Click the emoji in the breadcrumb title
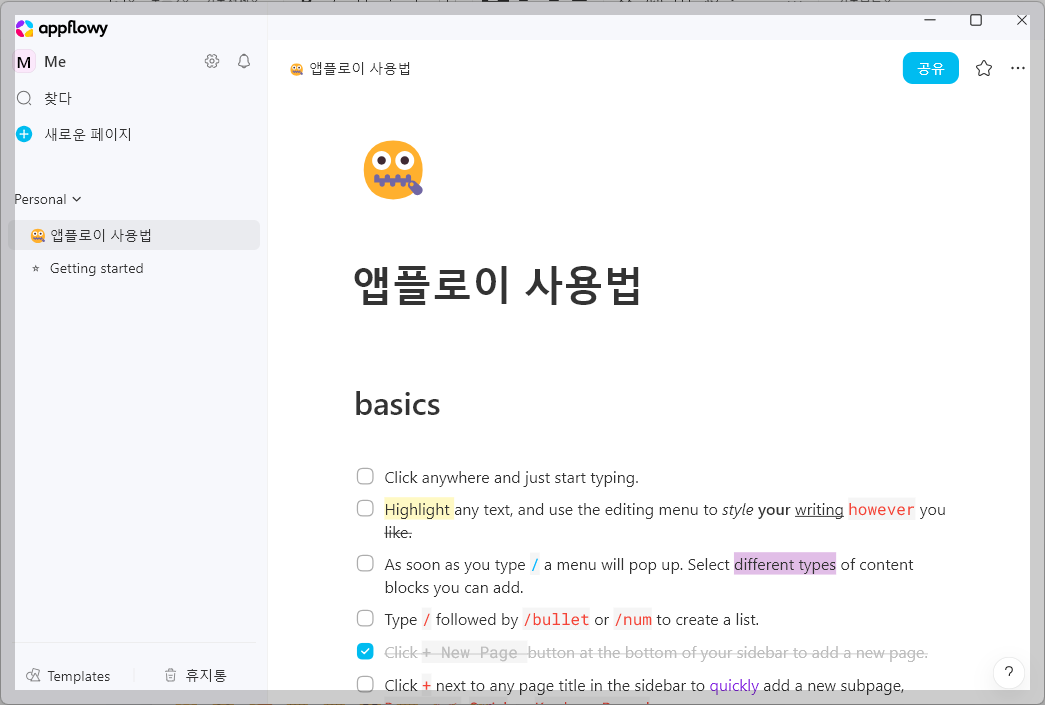Screen dimensions: 1045x705 click(x=297, y=69)
